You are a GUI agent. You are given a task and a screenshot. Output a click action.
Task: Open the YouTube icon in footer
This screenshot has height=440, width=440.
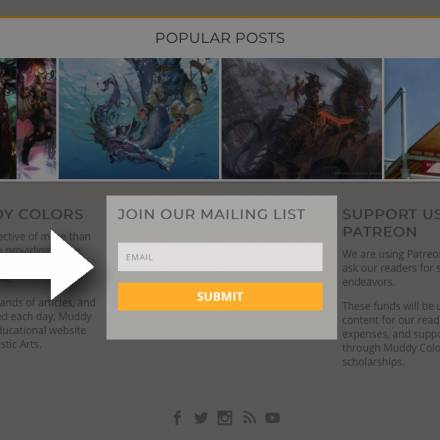coord(273,418)
